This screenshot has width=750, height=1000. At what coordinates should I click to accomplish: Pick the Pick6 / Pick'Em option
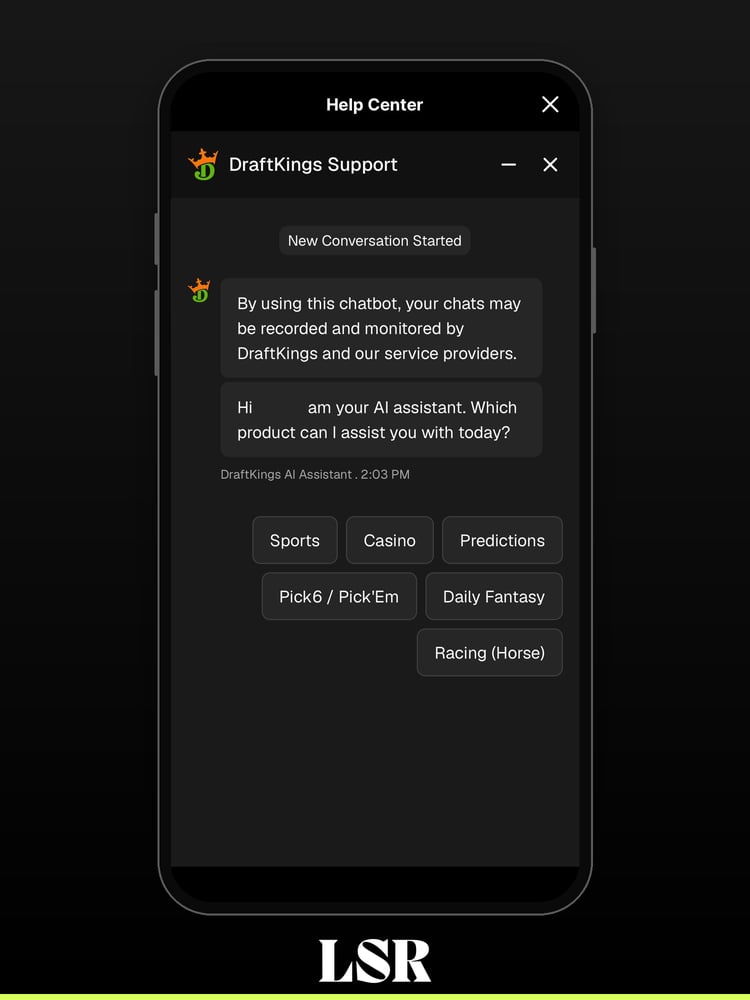pos(339,596)
